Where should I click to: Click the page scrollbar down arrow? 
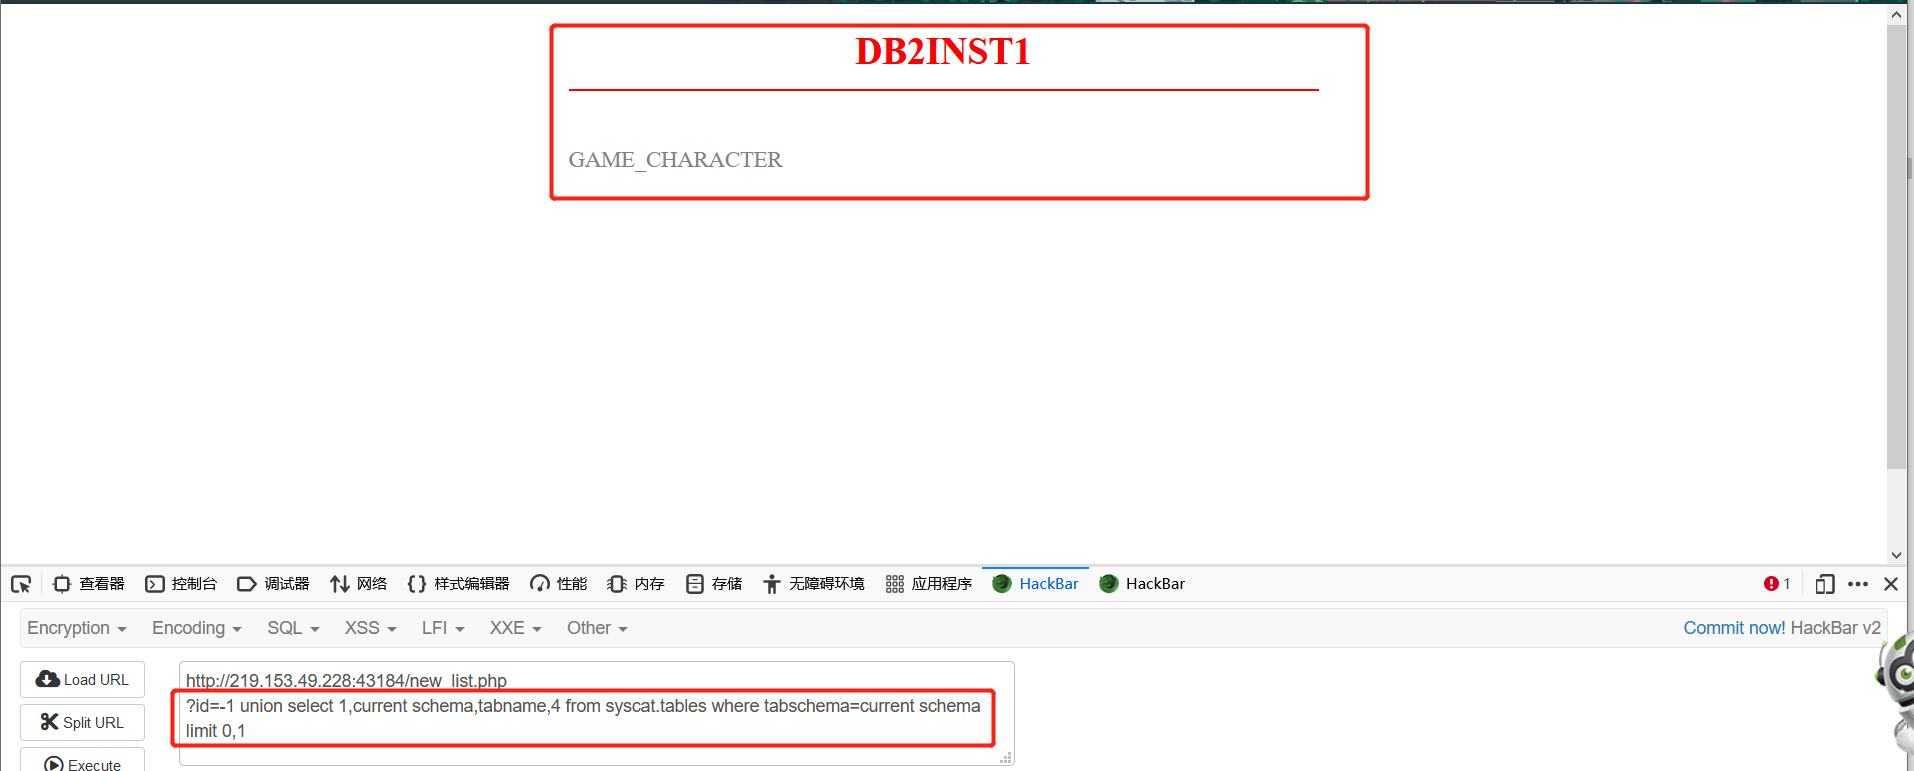click(x=1896, y=555)
